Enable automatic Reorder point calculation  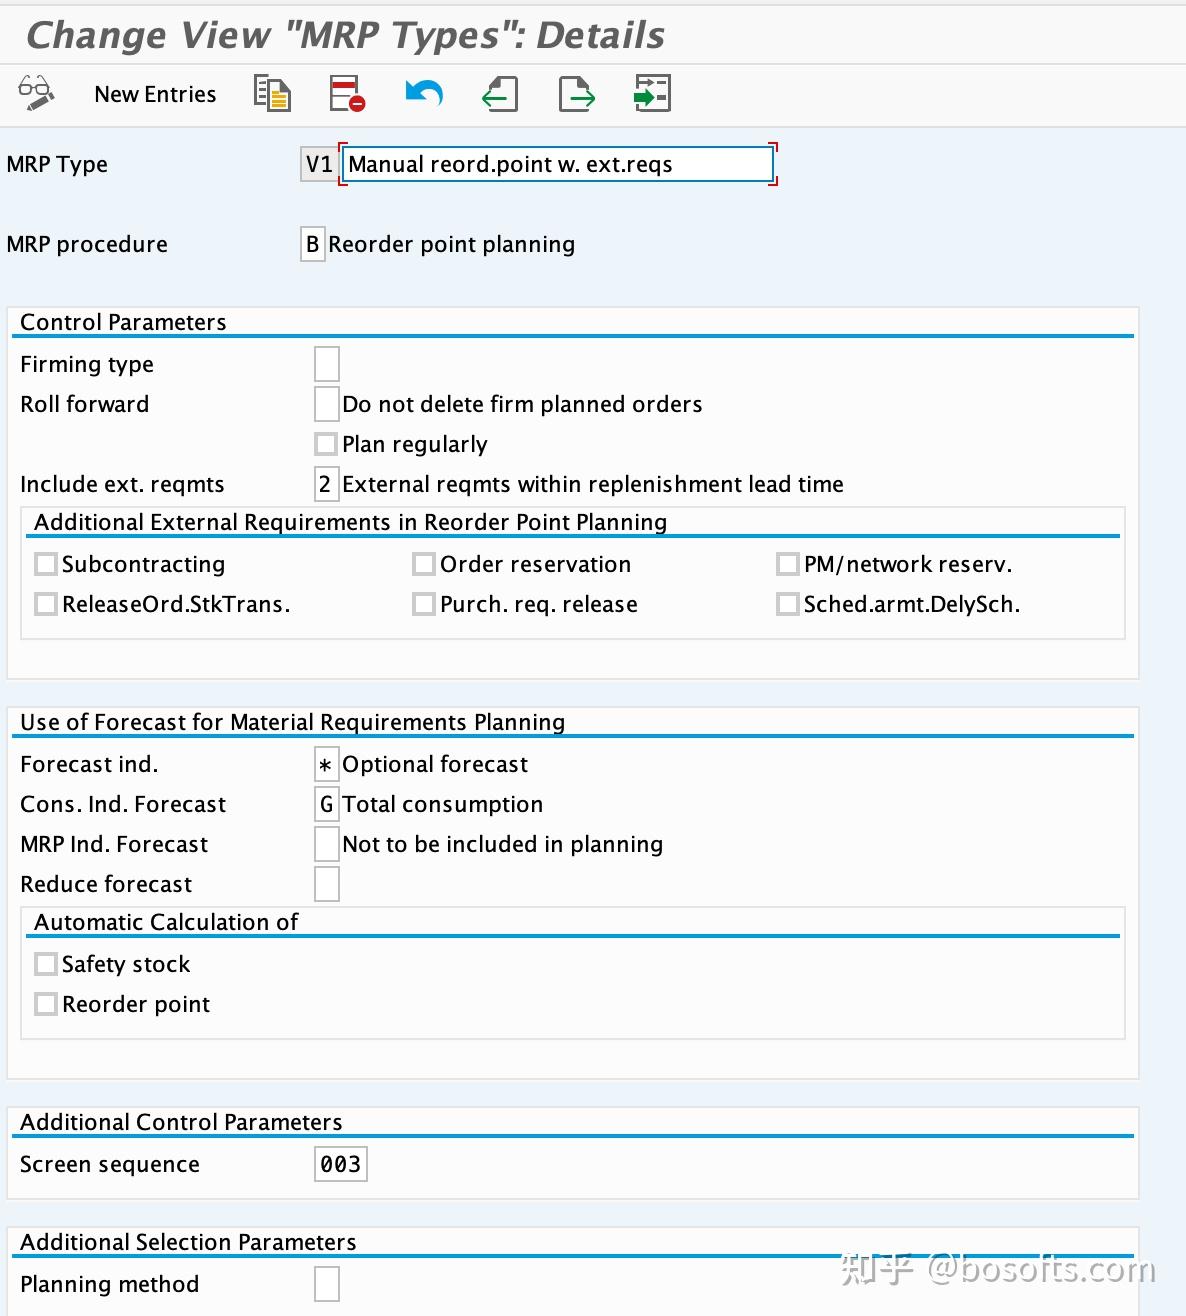(45, 1003)
